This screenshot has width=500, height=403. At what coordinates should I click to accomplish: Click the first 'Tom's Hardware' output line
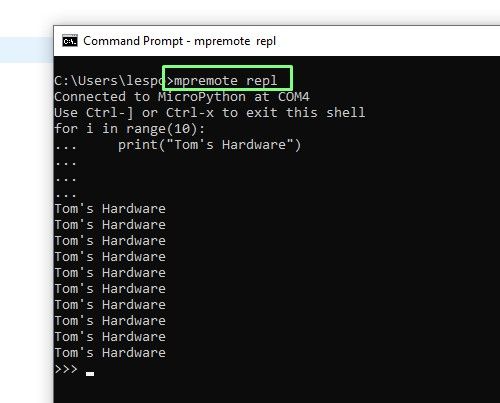pyautogui.click(x=110, y=209)
